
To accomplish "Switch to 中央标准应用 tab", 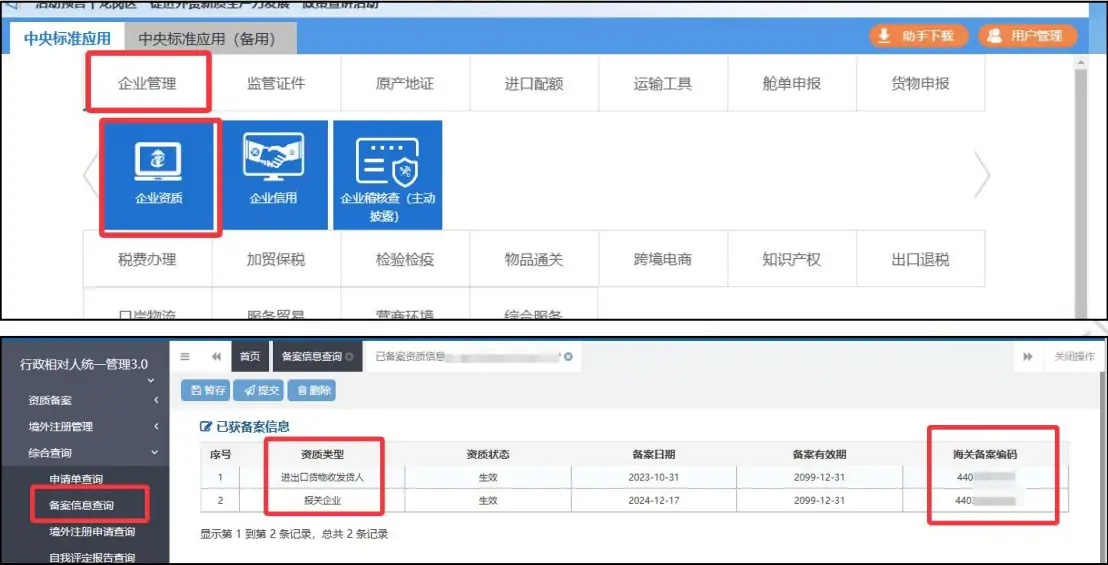I will point(67,39).
